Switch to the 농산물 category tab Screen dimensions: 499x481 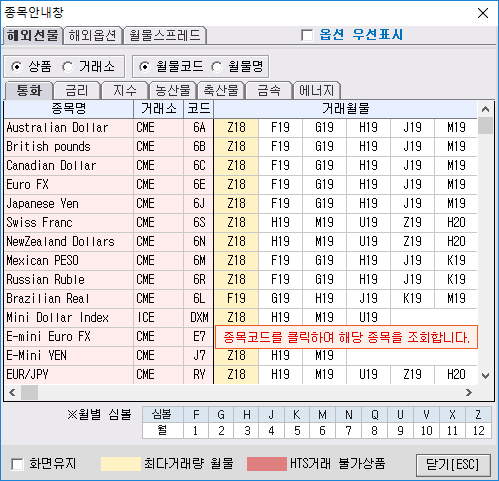[x=173, y=90]
